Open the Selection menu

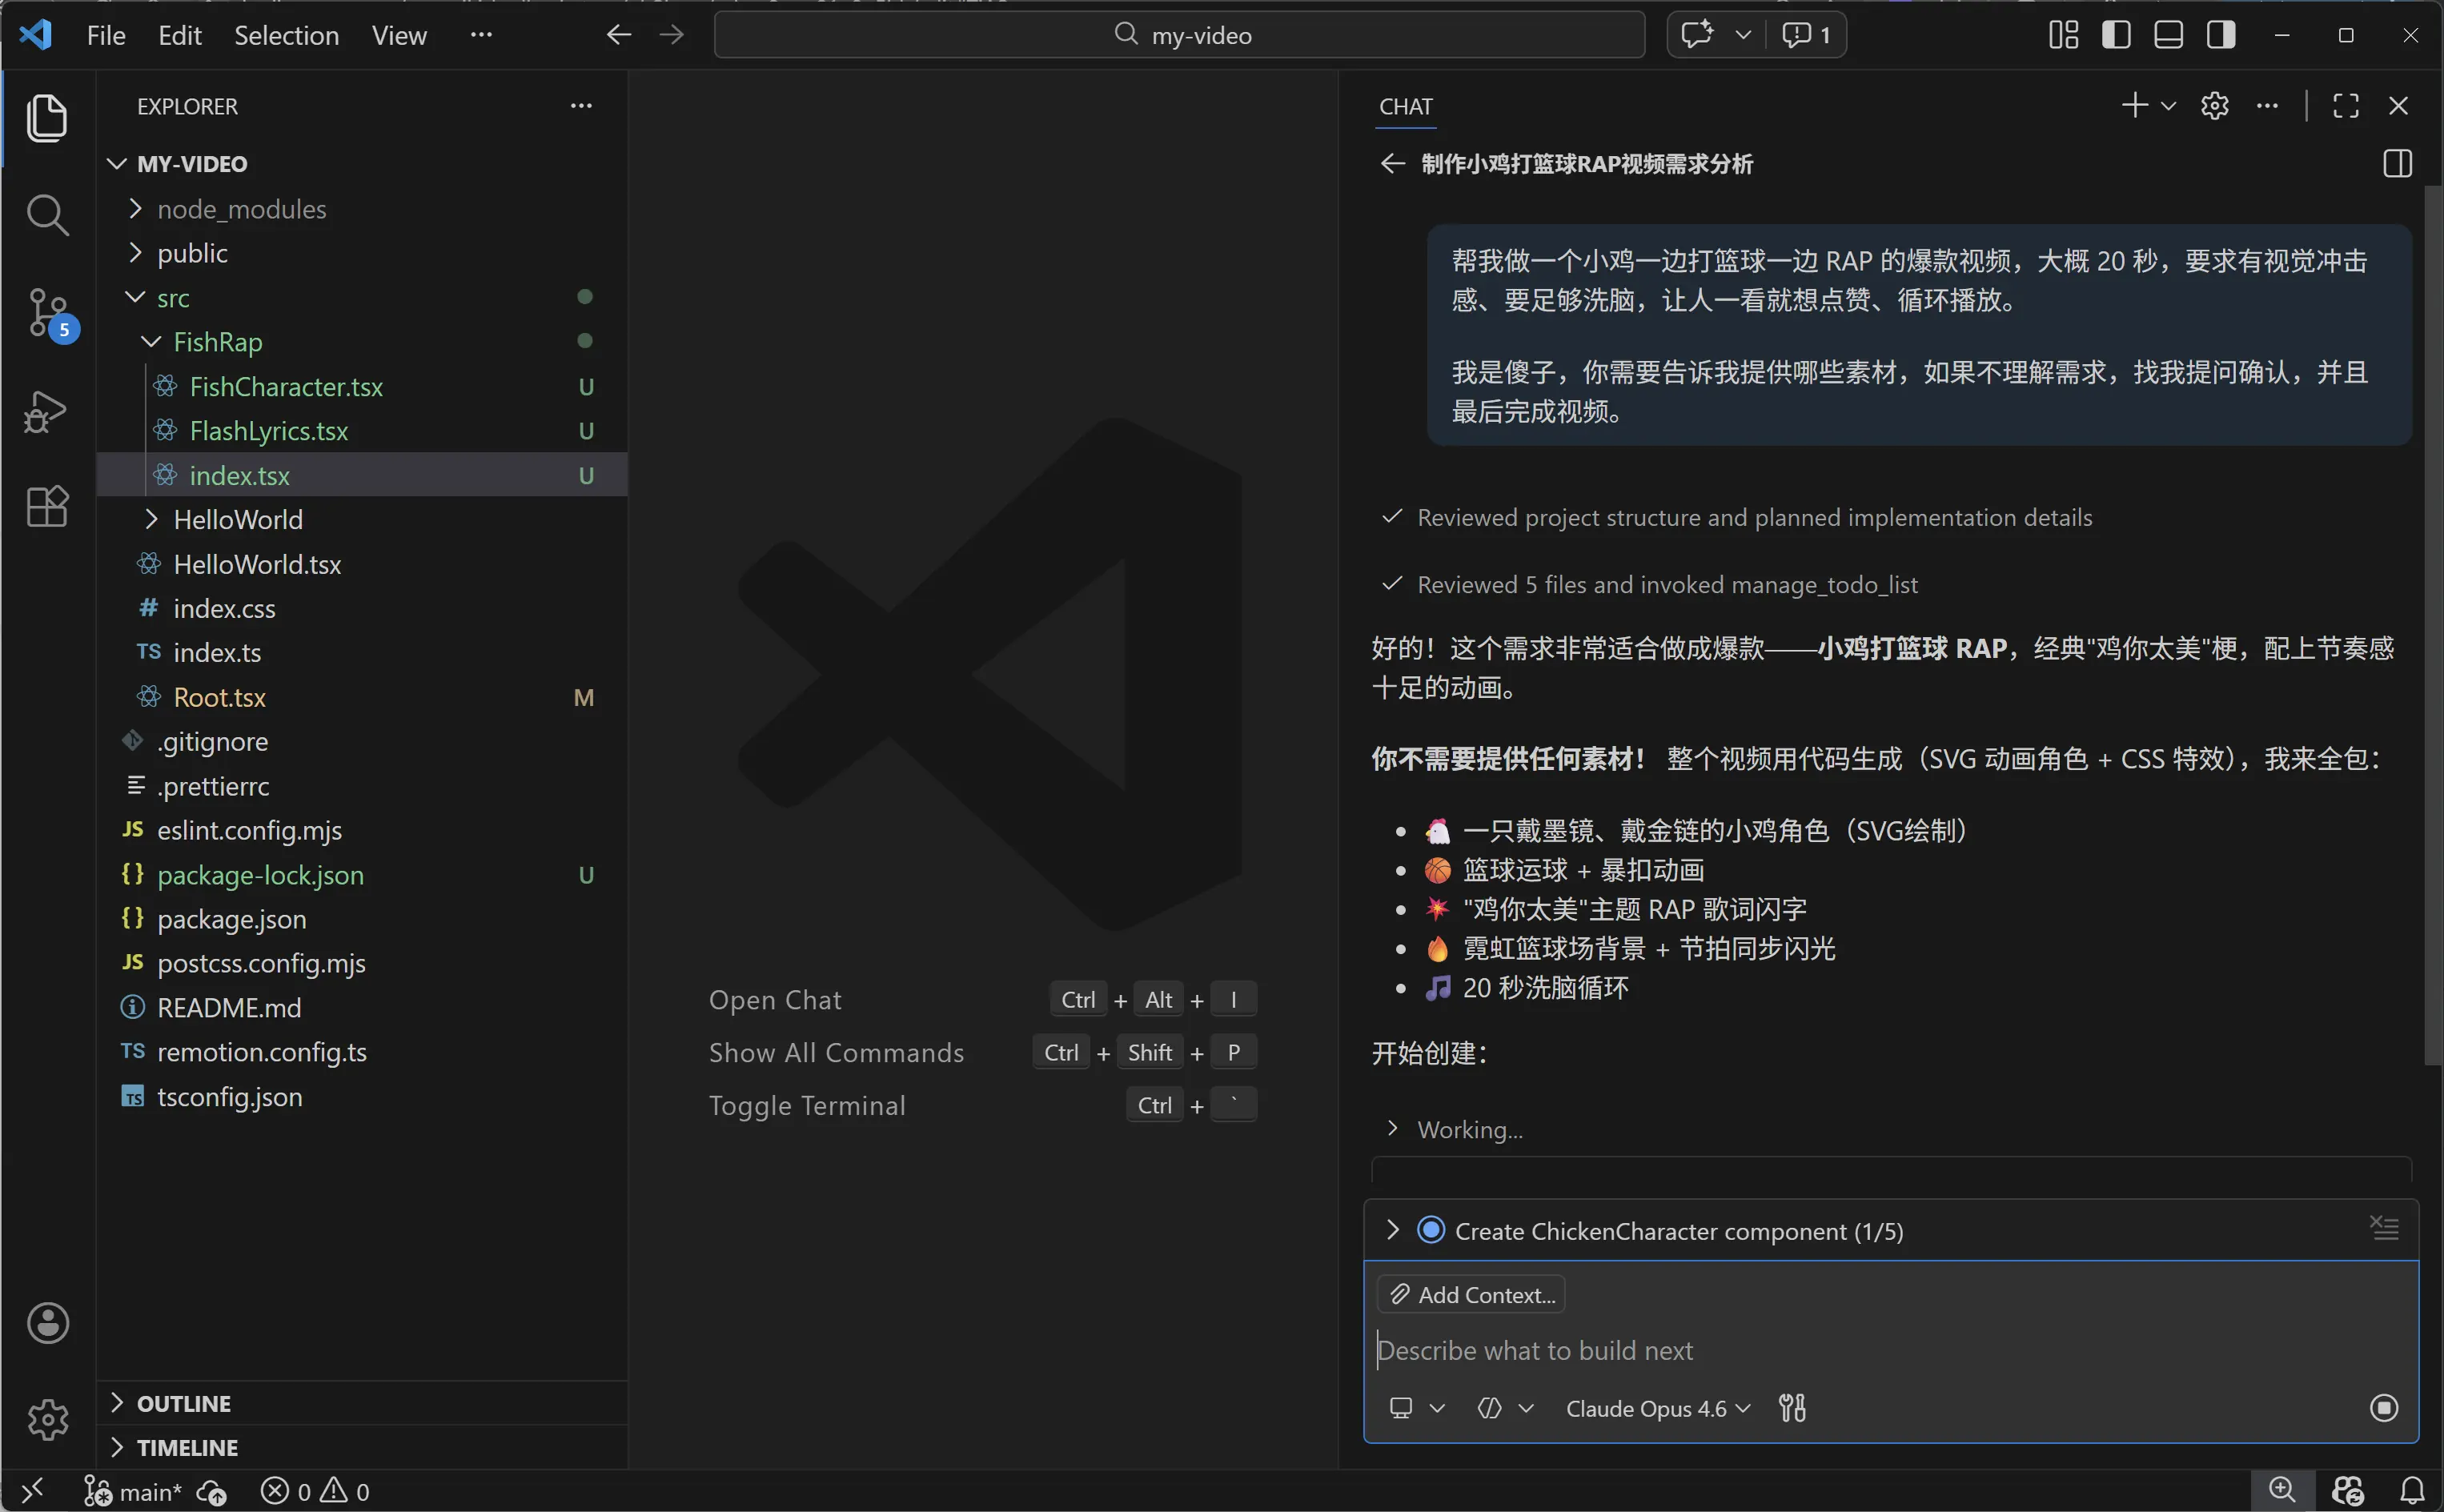point(286,35)
